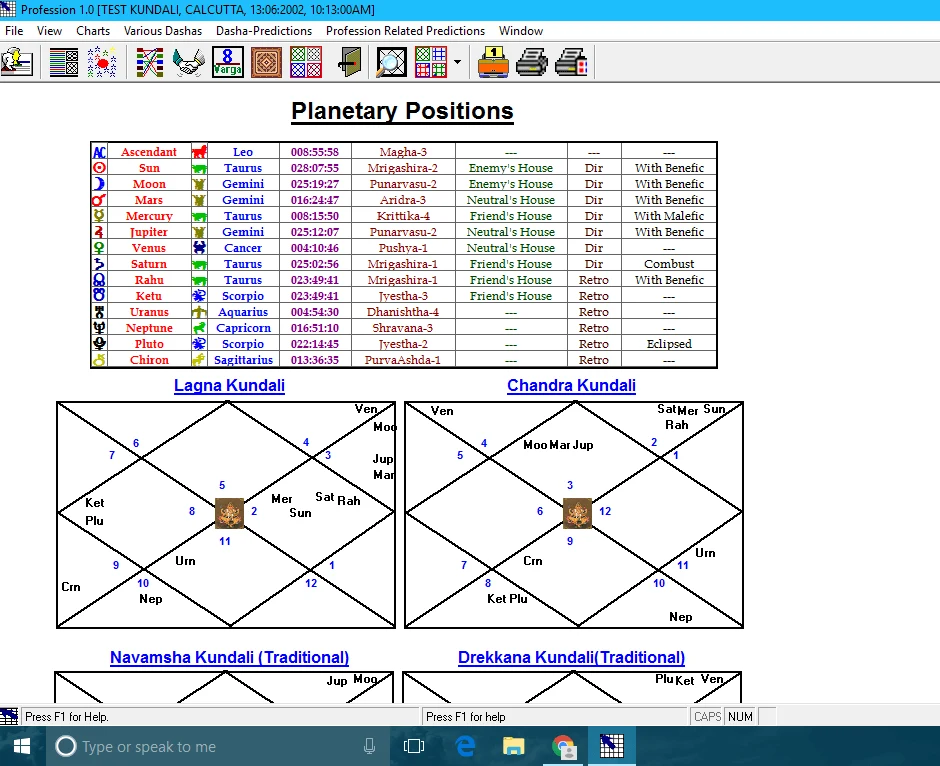The height and width of the screenshot is (766, 940).
Task: Click the Sun degree value 028:07:55
Action: tap(315, 168)
